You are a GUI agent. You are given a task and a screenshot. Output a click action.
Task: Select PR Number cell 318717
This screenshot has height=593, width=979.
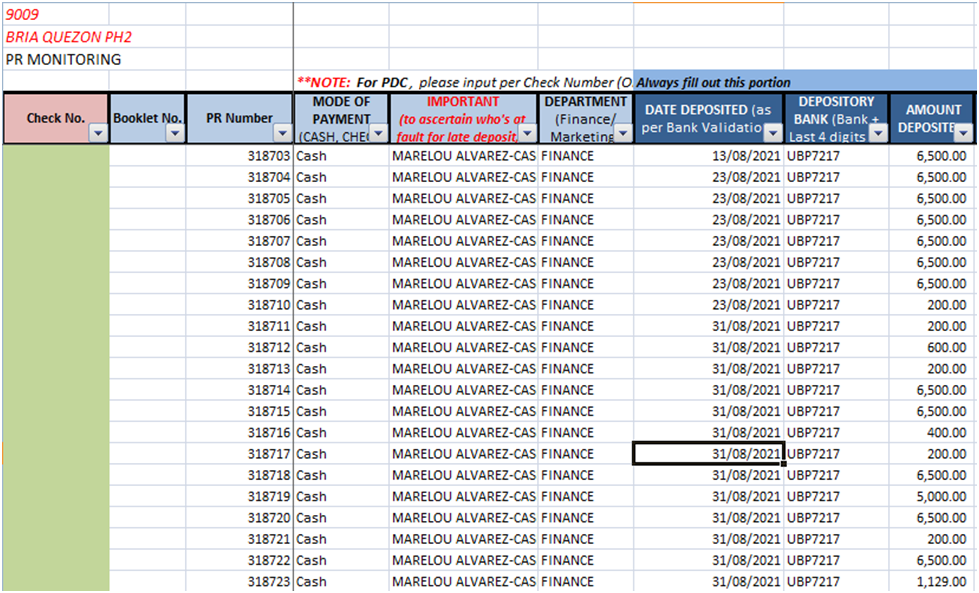(x=240, y=454)
